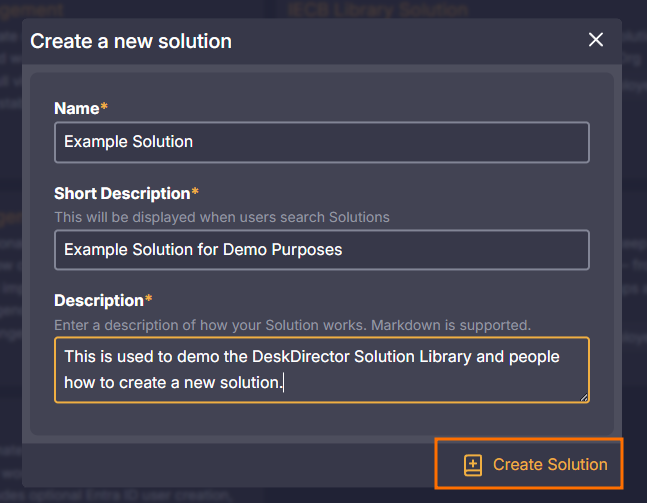Image resolution: width=647 pixels, height=503 pixels.
Task: Click the required asterisk beside Description label
Action: [x=149, y=299]
